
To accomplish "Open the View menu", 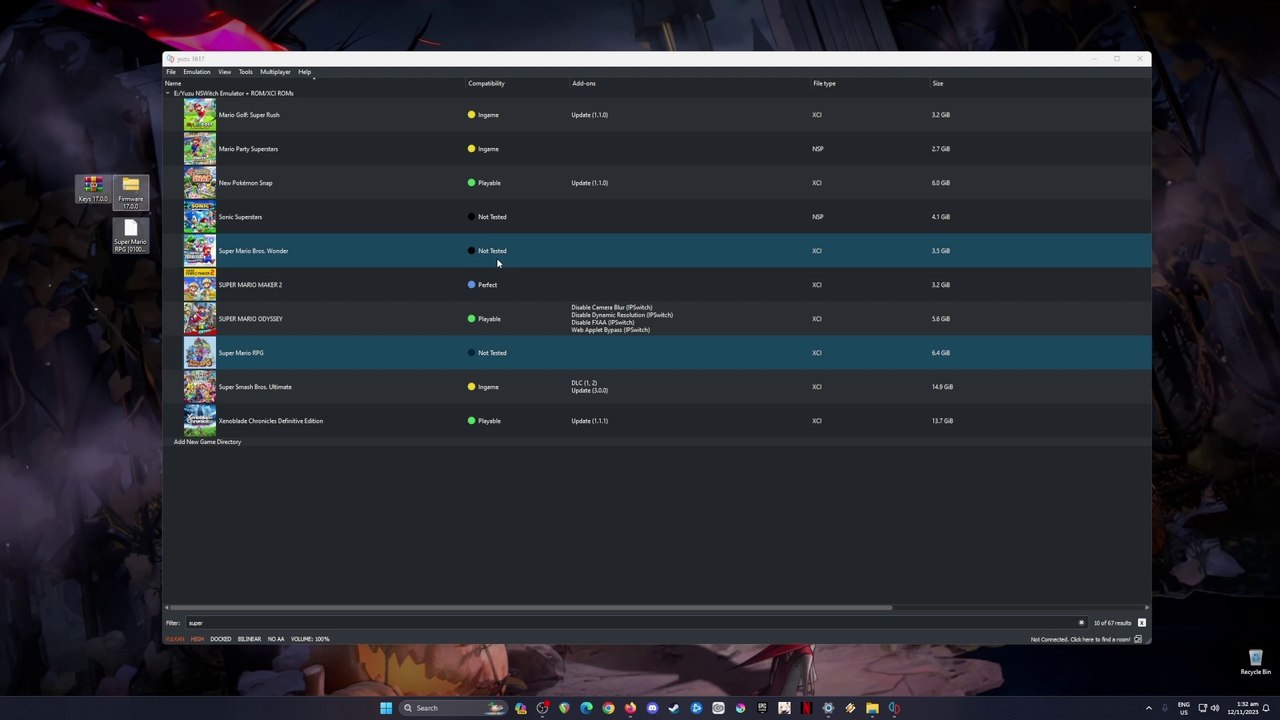I will [x=225, y=72].
